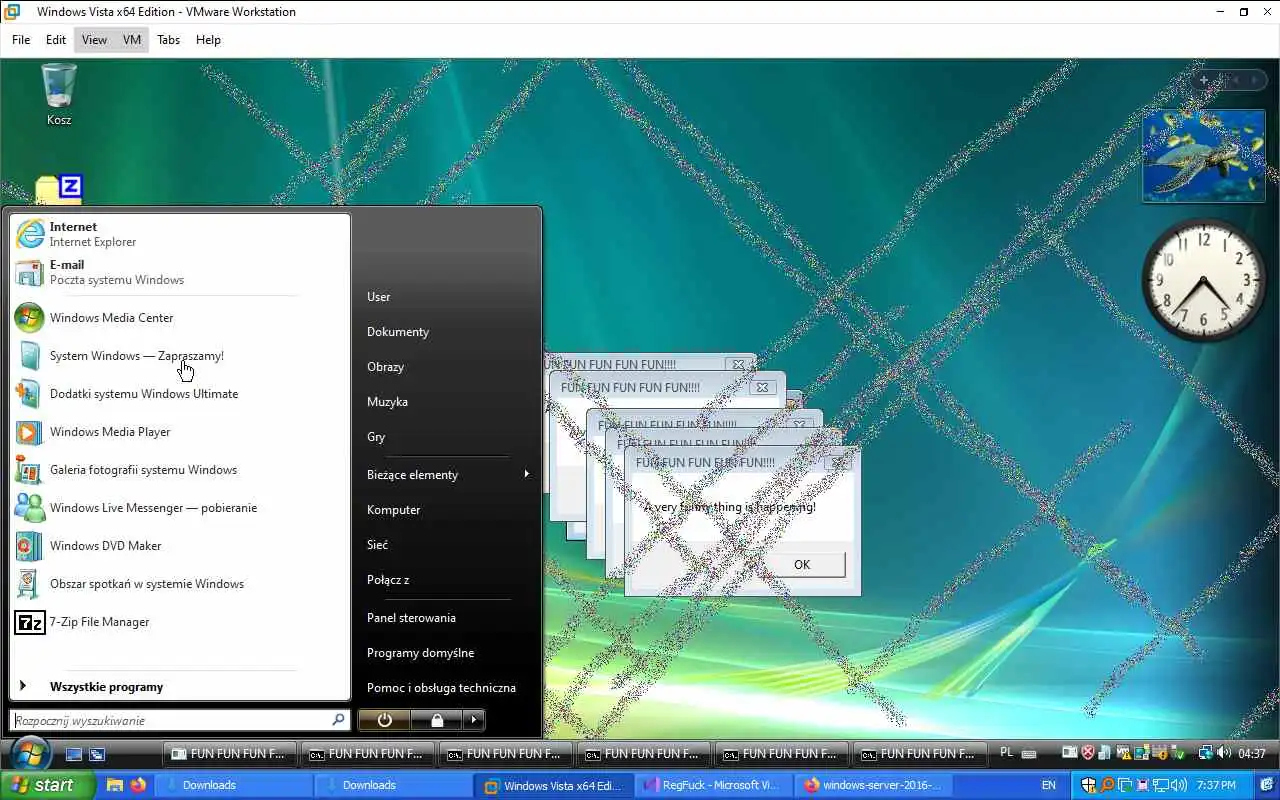This screenshot has height=800, width=1280.
Task: Click host clock showing 7:37 PM
Action: [1216, 785]
